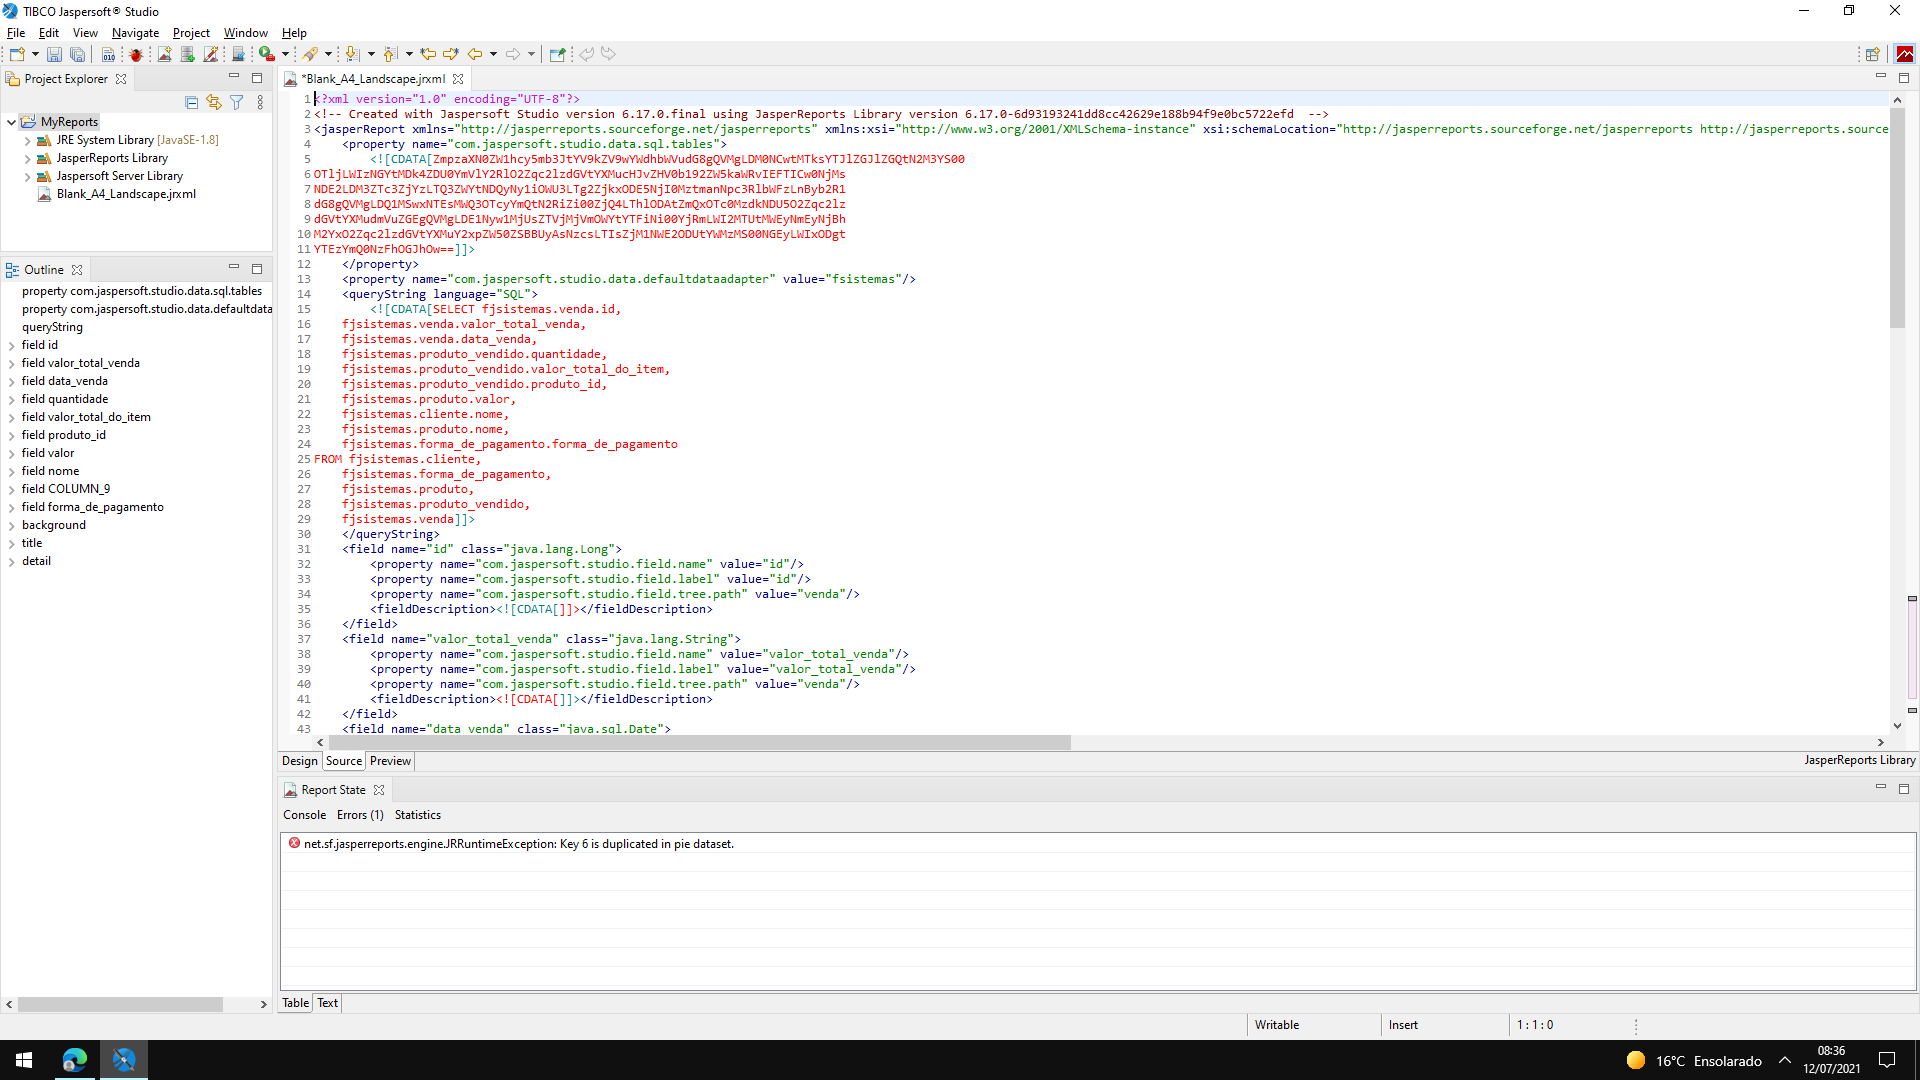Open the Errors (1) tab
The width and height of the screenshot is (1920, 1080).
coord(360,815)
